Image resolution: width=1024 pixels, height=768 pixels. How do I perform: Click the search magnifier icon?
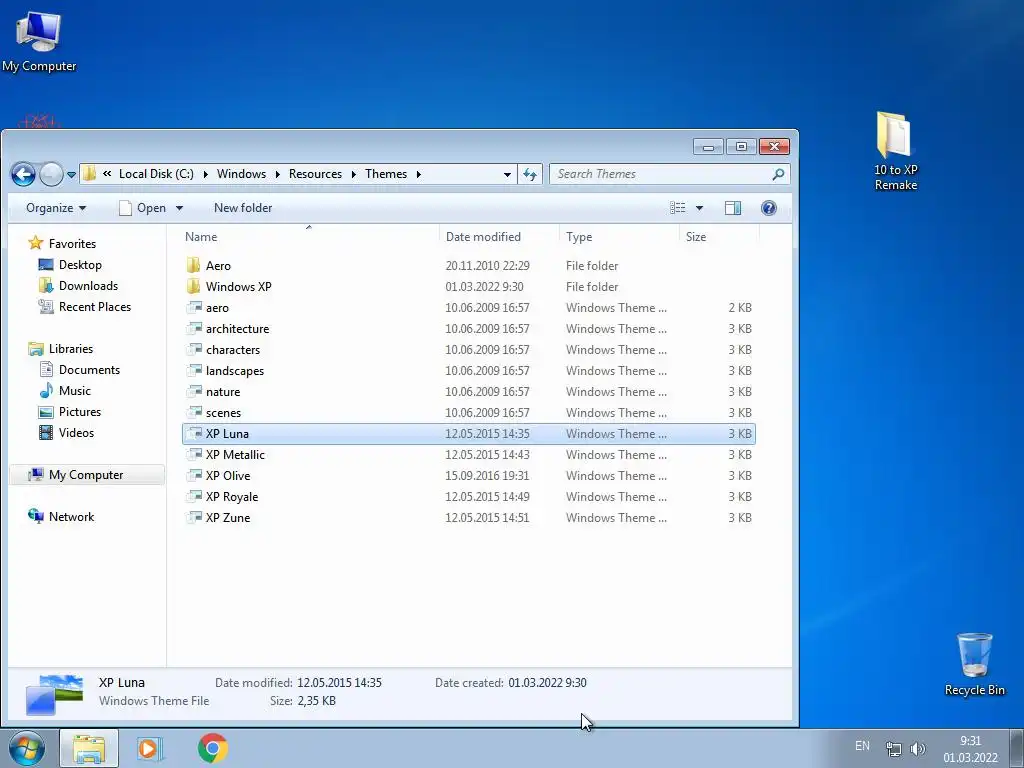coord(778,174)
